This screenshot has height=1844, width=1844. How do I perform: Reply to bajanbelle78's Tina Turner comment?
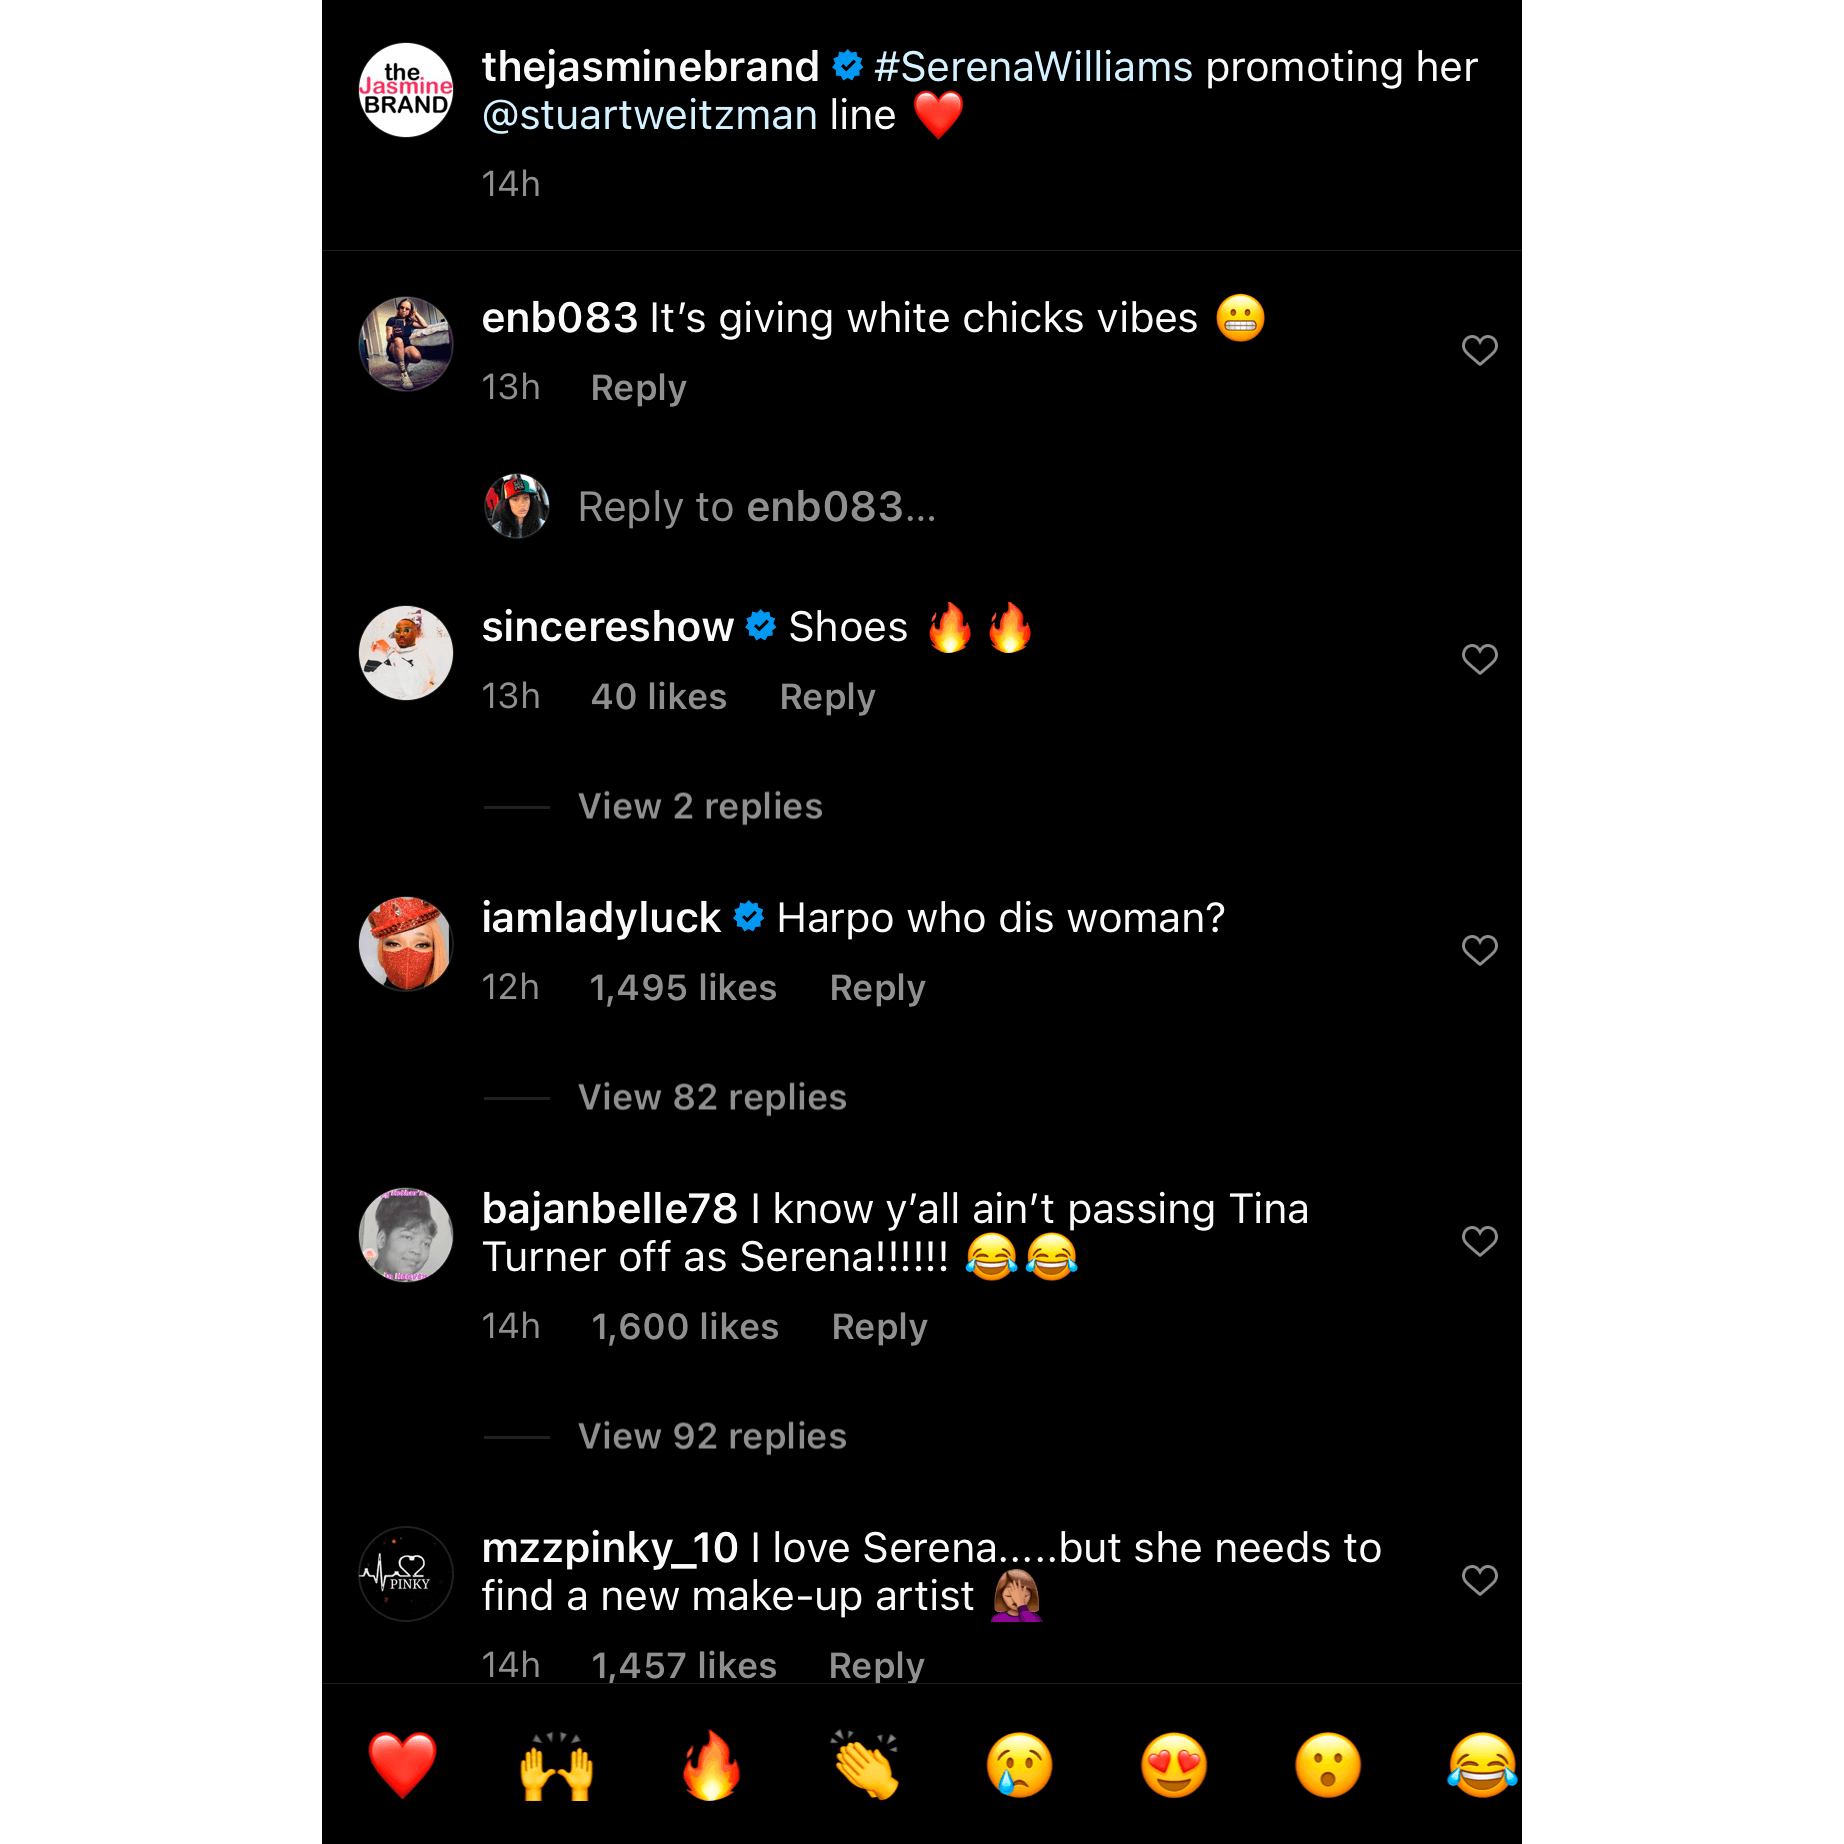(x=879, y=1327)
